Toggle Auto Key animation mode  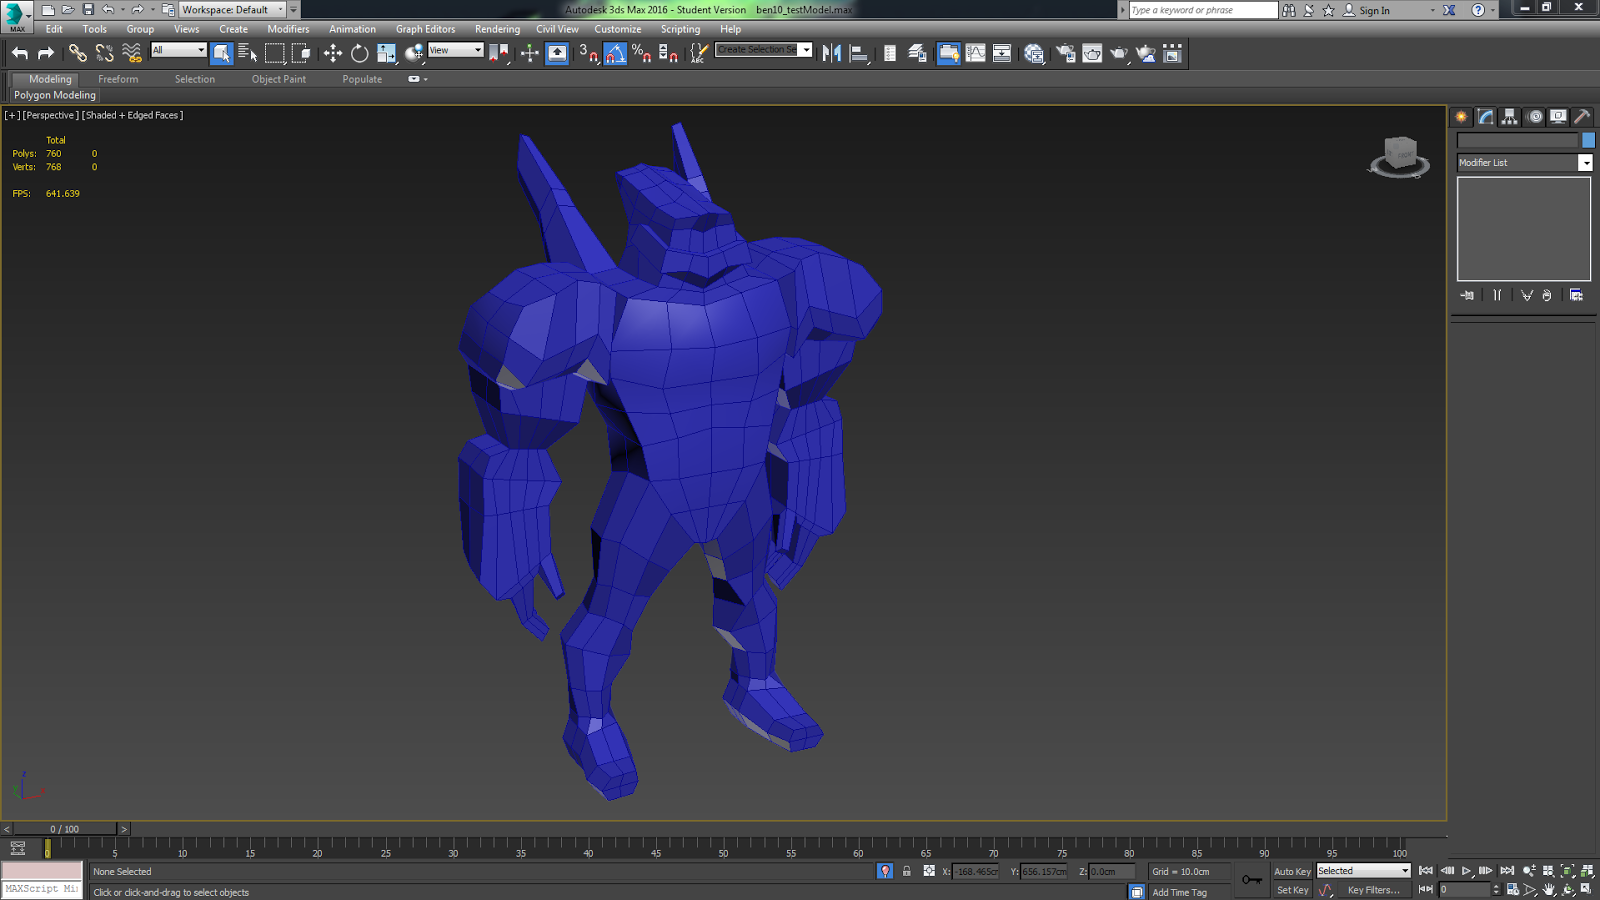coord(1292,871)
